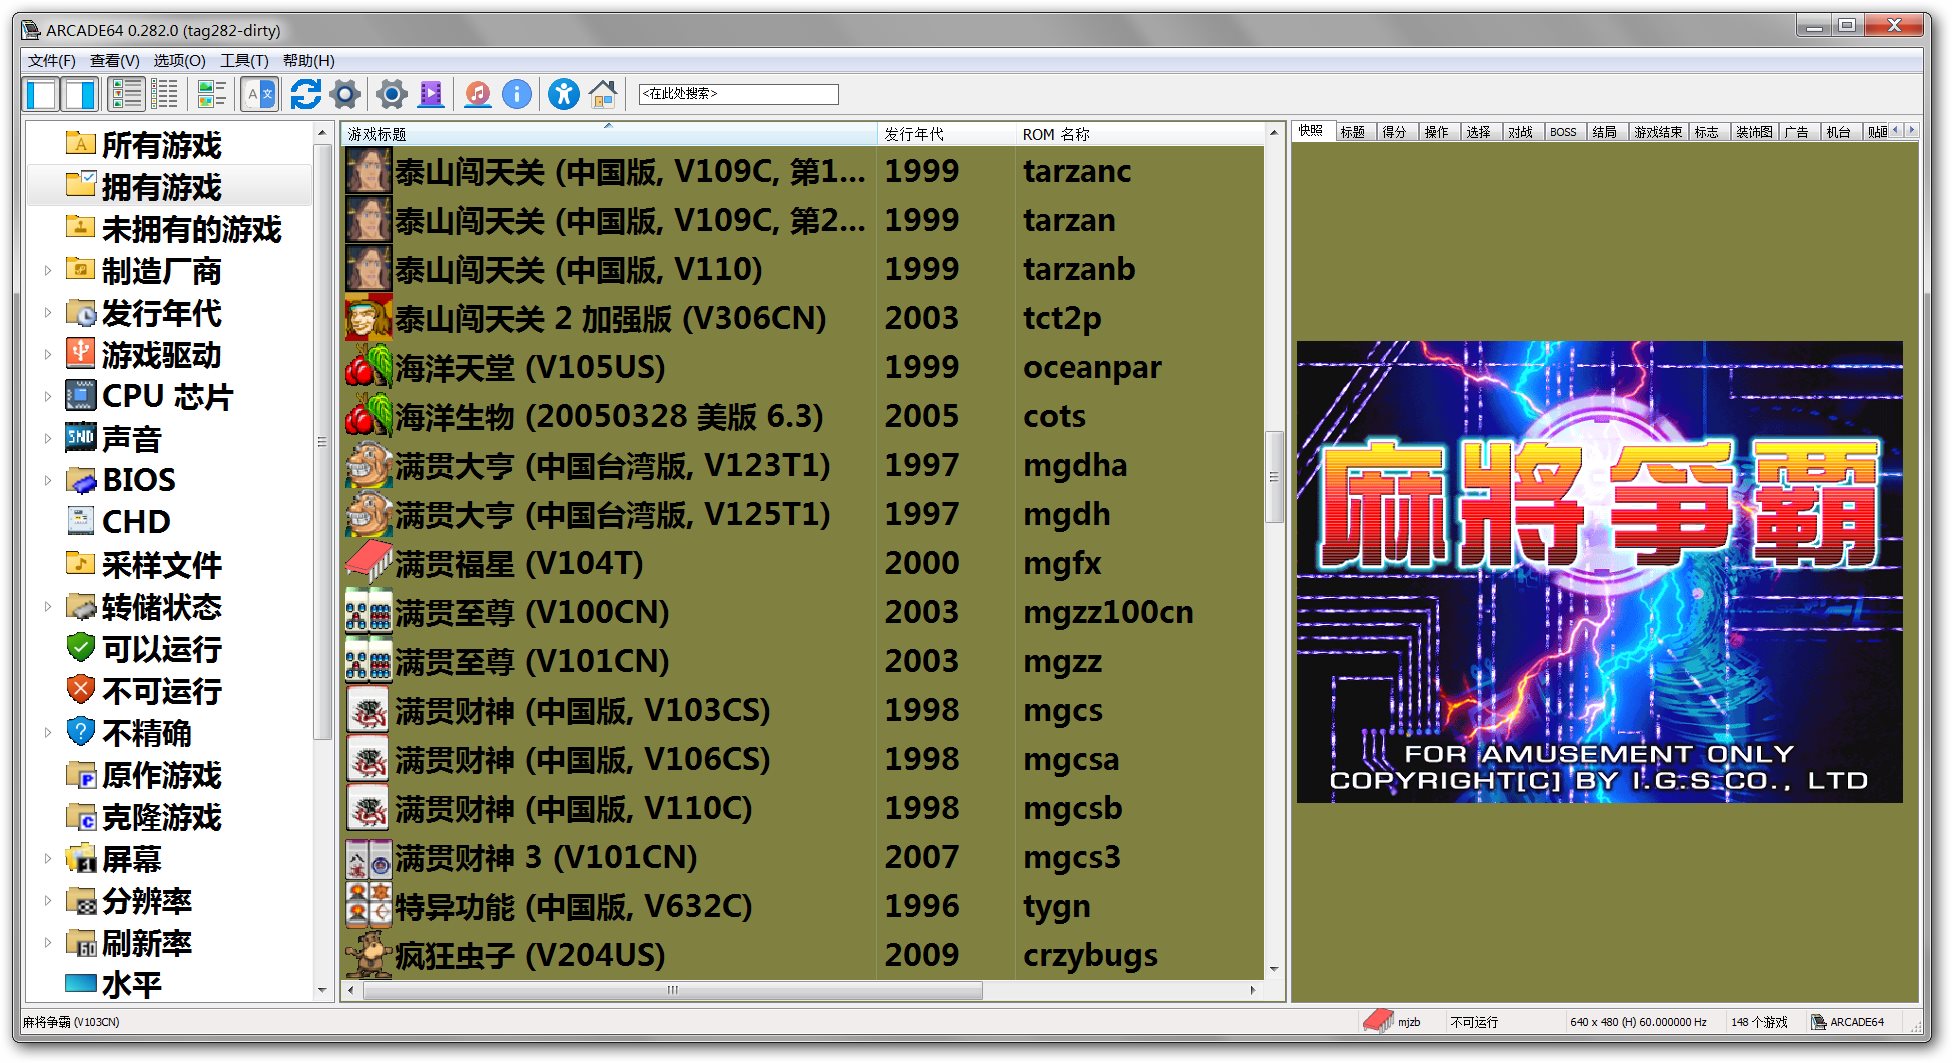Toggle the right picture panel button
The width and height of the screenshot is (1952, 1063).
coord(80,95)
